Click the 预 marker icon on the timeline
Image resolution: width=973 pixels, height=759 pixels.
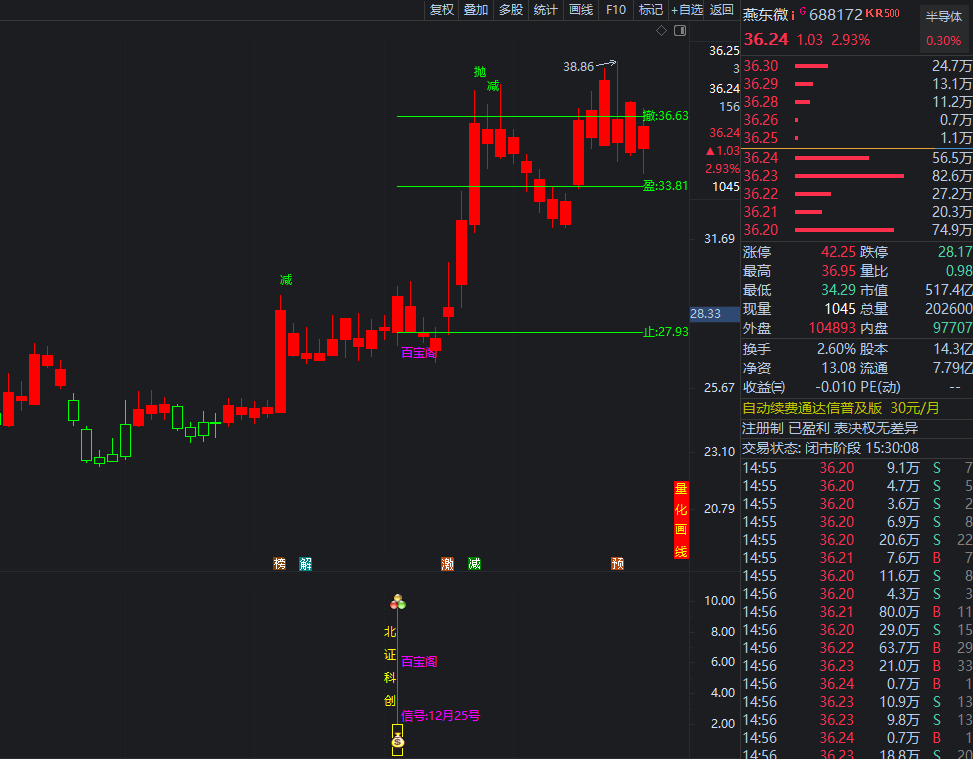click(618, 564)
